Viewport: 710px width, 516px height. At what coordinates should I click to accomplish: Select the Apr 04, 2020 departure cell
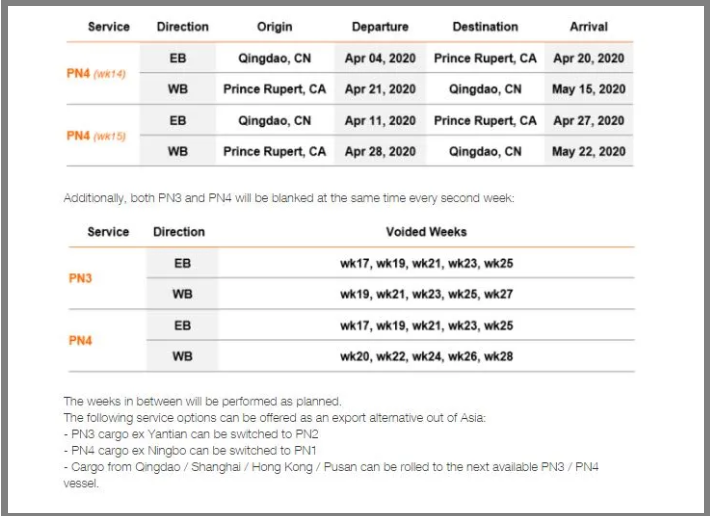click(x=380, y=58)
